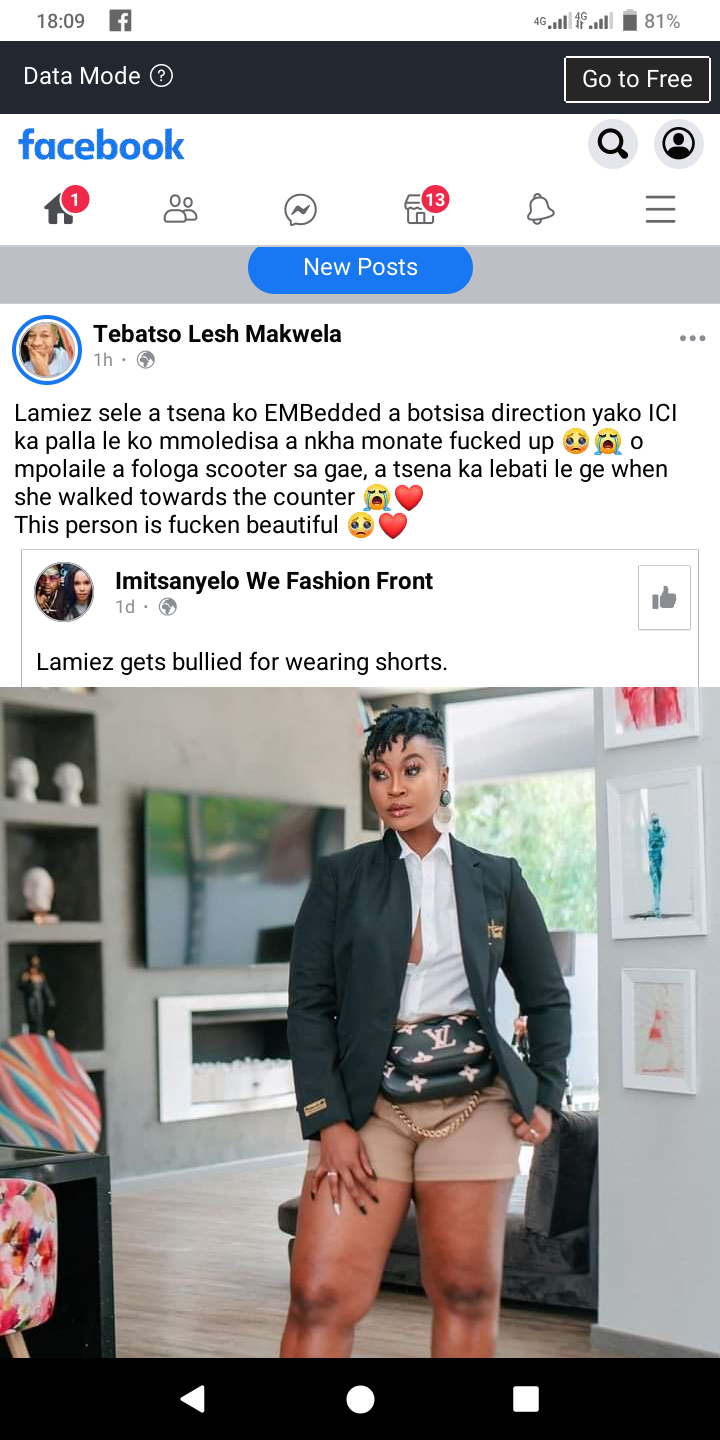
Task: Click the Go to Free button
Action: pyautogui.click(x=637, y=79)
